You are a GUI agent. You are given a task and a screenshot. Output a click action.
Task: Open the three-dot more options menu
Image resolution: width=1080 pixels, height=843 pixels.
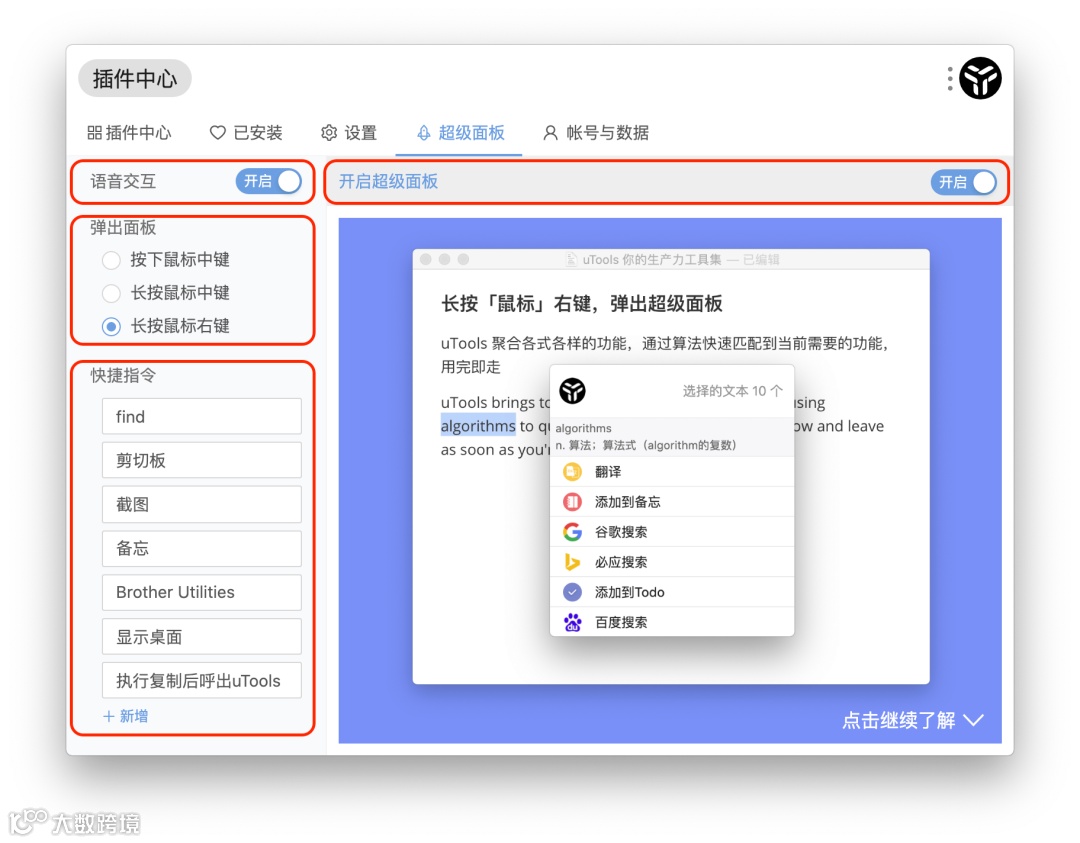(950, 79)
